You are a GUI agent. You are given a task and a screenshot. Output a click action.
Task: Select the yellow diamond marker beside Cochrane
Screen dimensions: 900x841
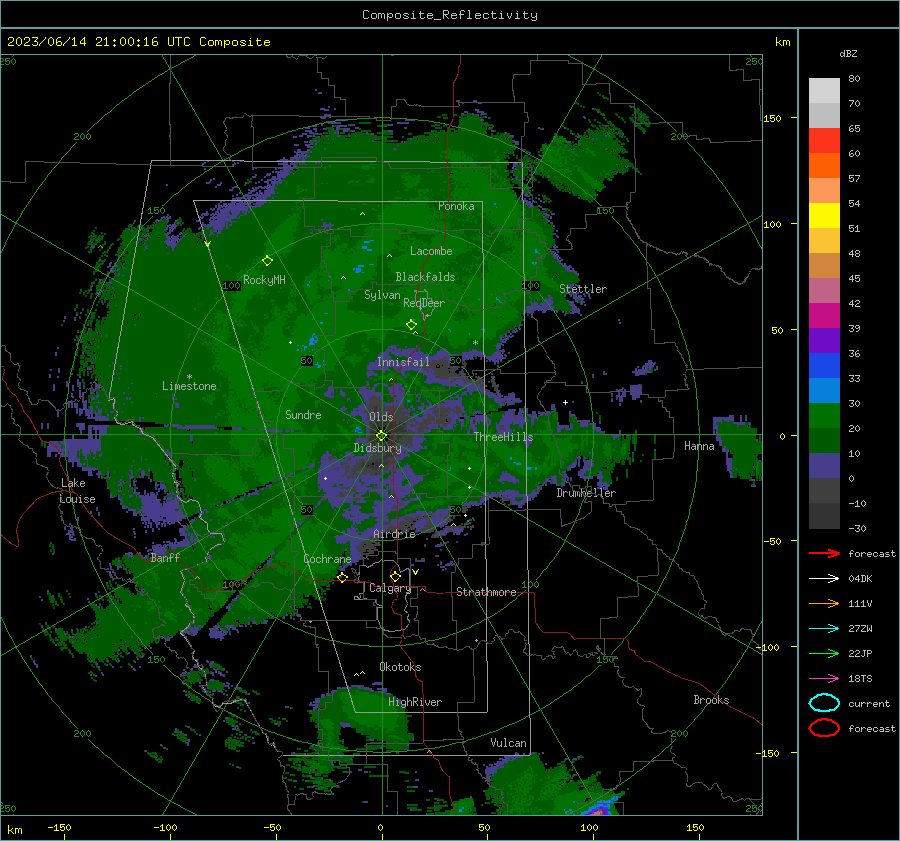pyautogui.click(x=342, y=577)
